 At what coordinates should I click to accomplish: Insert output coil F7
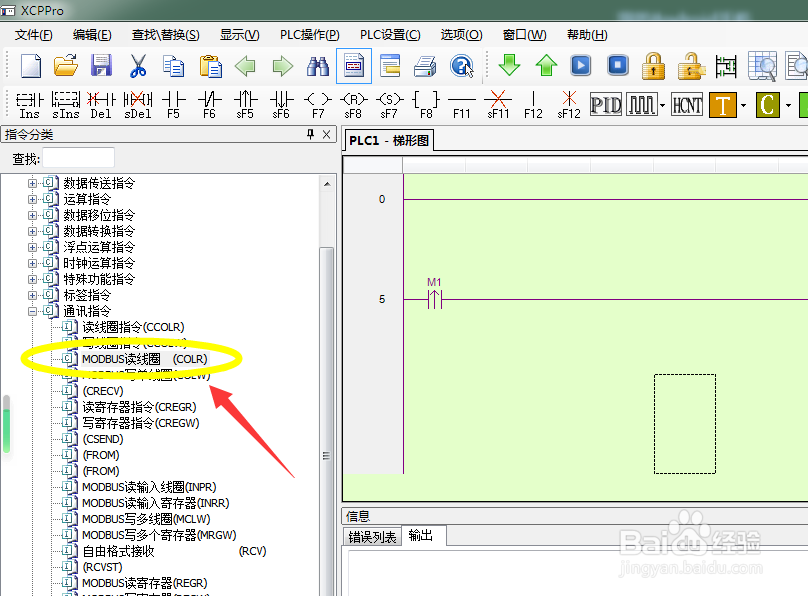[318, 105]
